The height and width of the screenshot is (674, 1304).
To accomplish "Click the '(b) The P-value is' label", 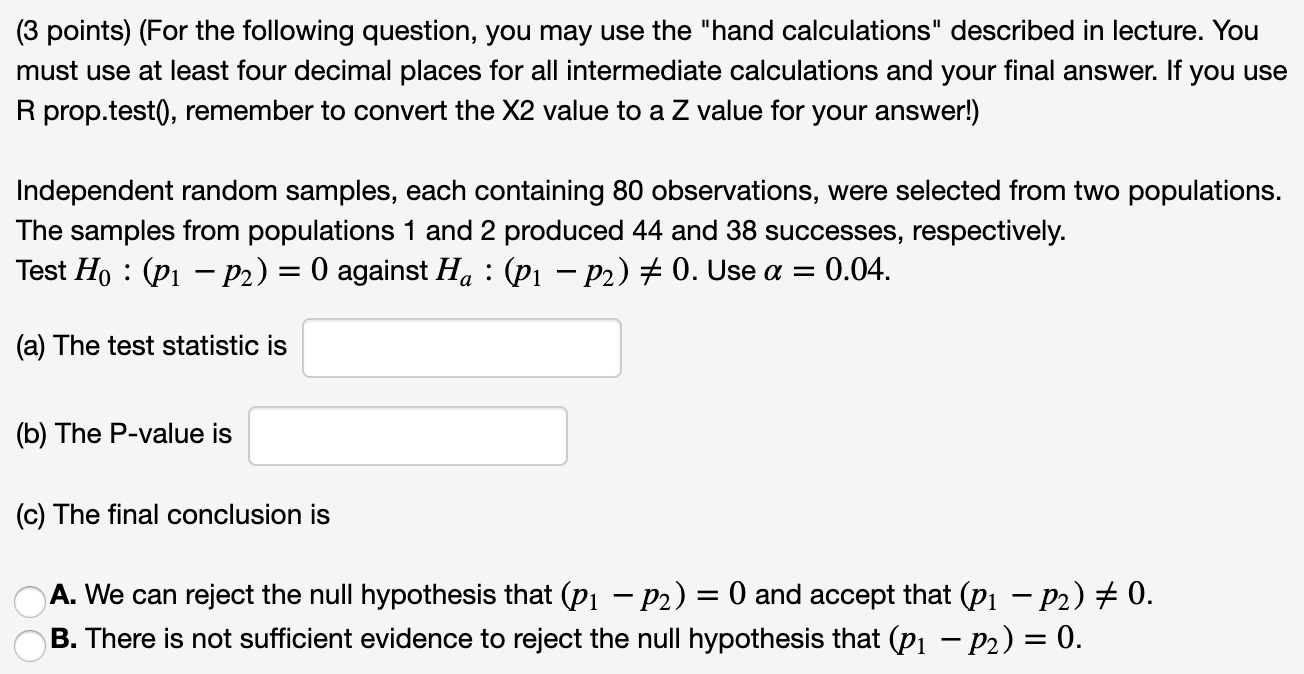I will (x=125, y=434).
